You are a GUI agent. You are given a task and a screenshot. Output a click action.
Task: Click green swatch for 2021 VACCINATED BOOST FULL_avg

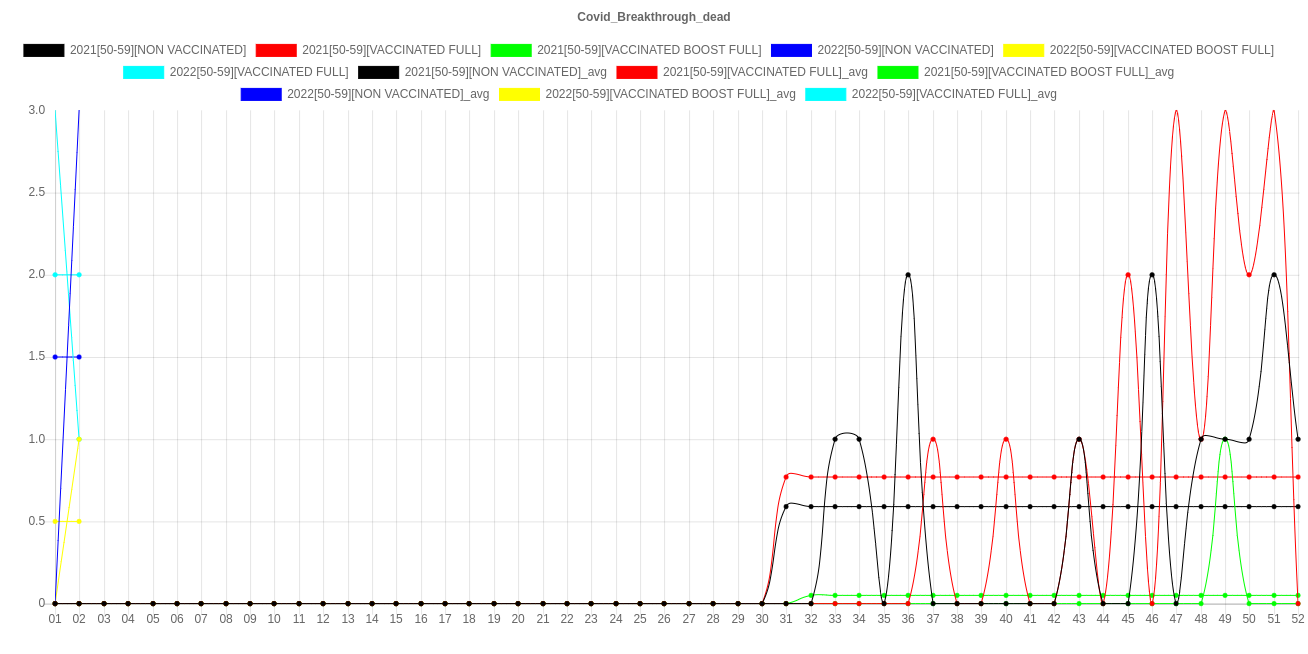(x=897, y=72)
